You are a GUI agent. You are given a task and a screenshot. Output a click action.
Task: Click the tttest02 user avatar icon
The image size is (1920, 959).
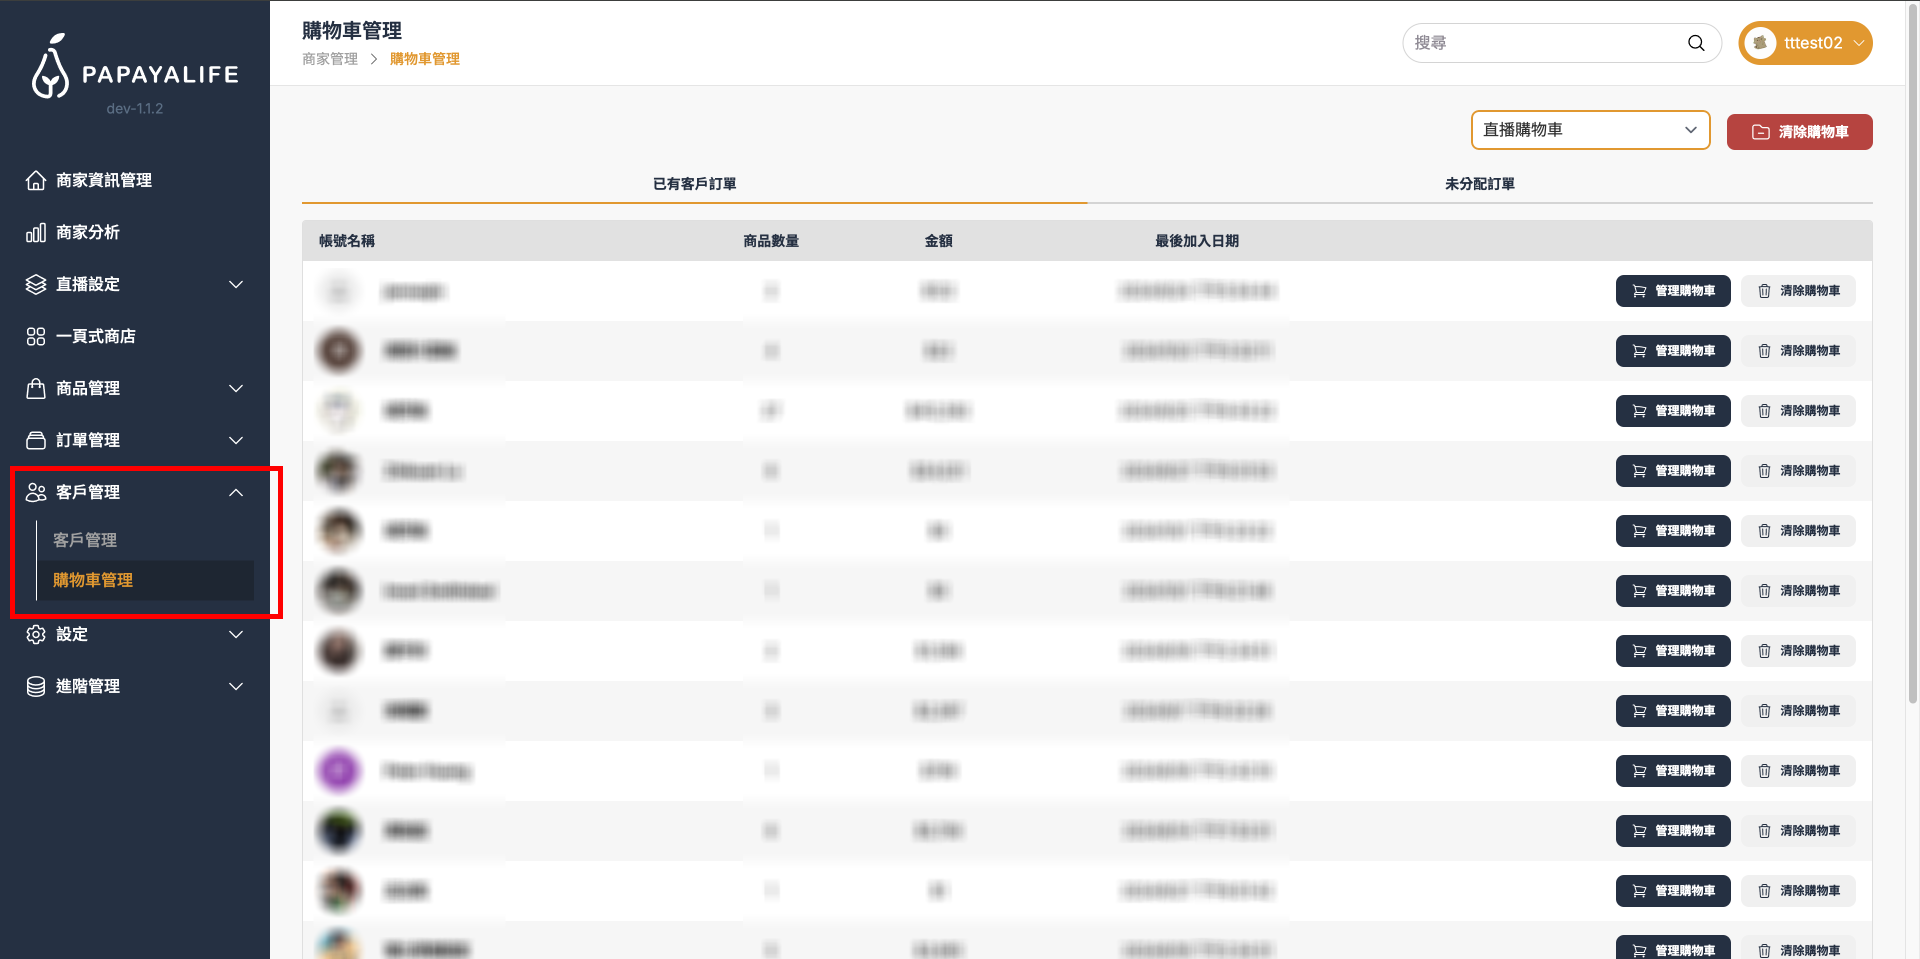coord(1760,43)
